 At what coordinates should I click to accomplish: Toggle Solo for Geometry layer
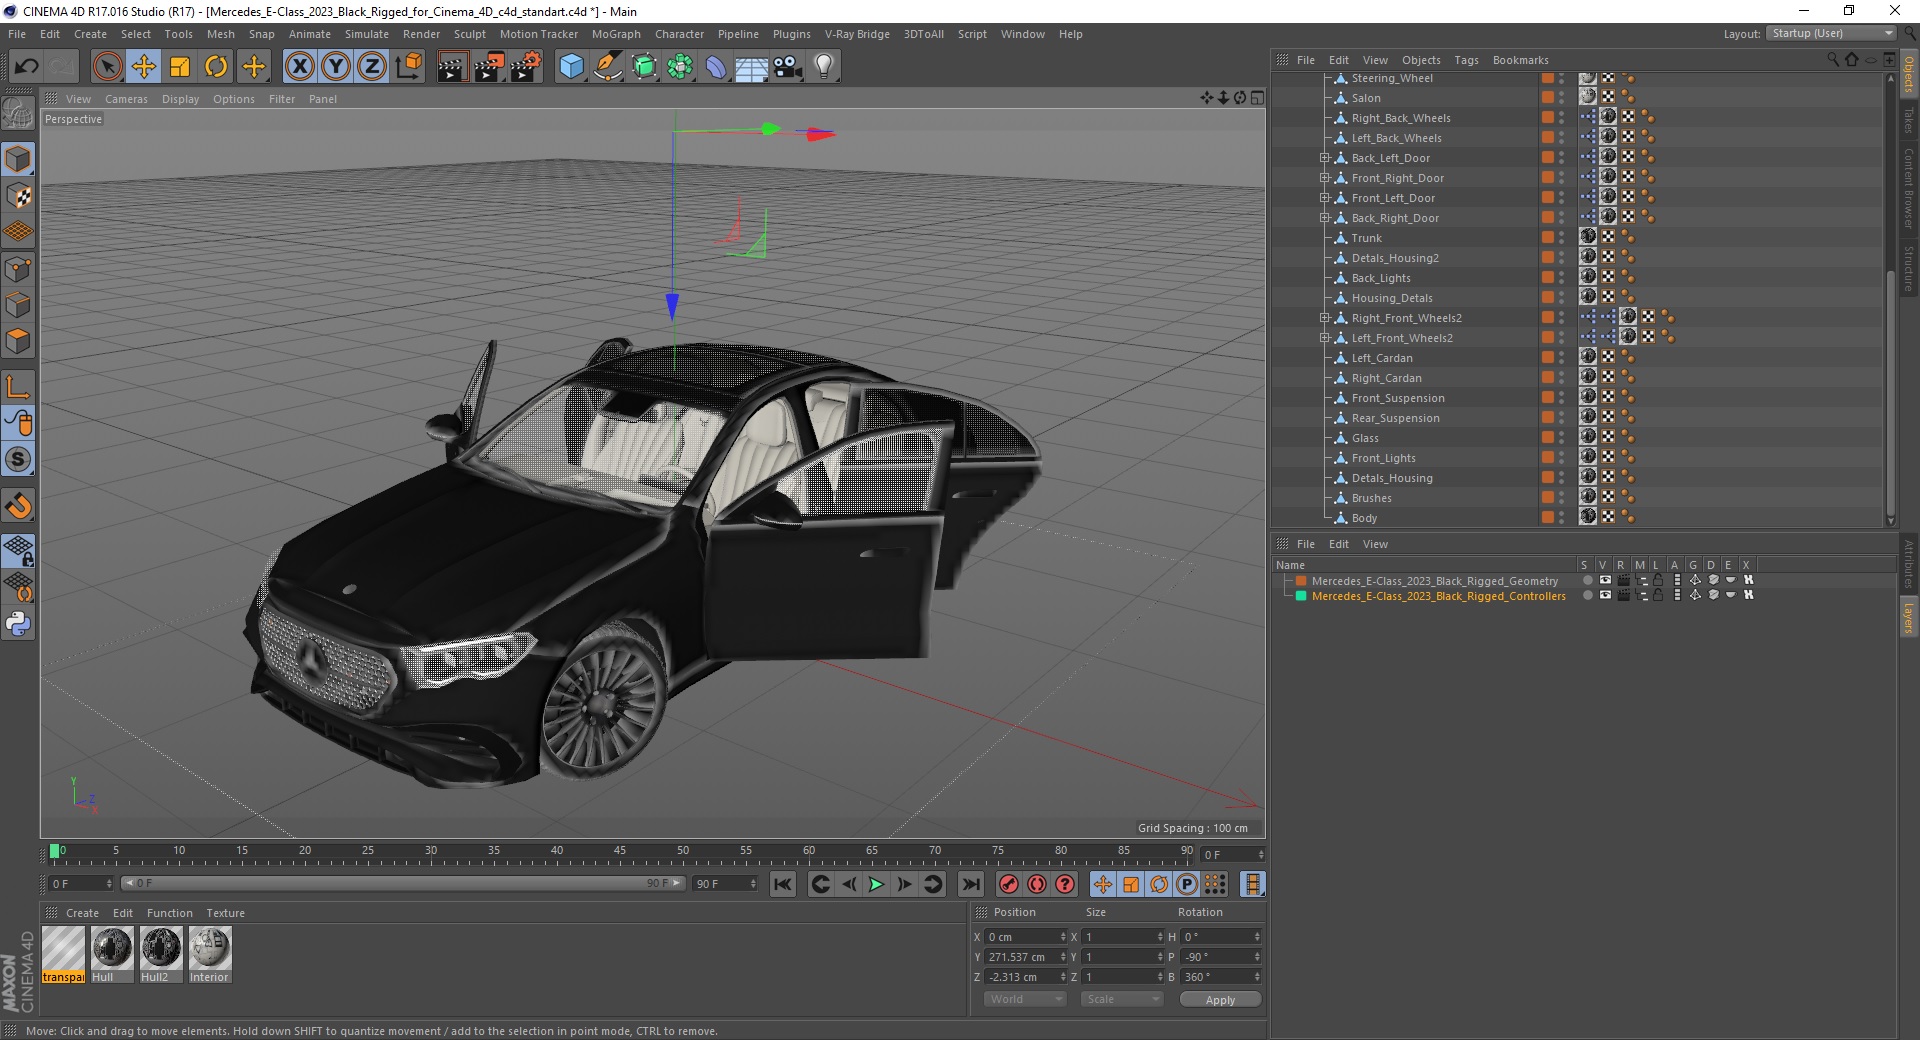click(x=1587, y=580)
